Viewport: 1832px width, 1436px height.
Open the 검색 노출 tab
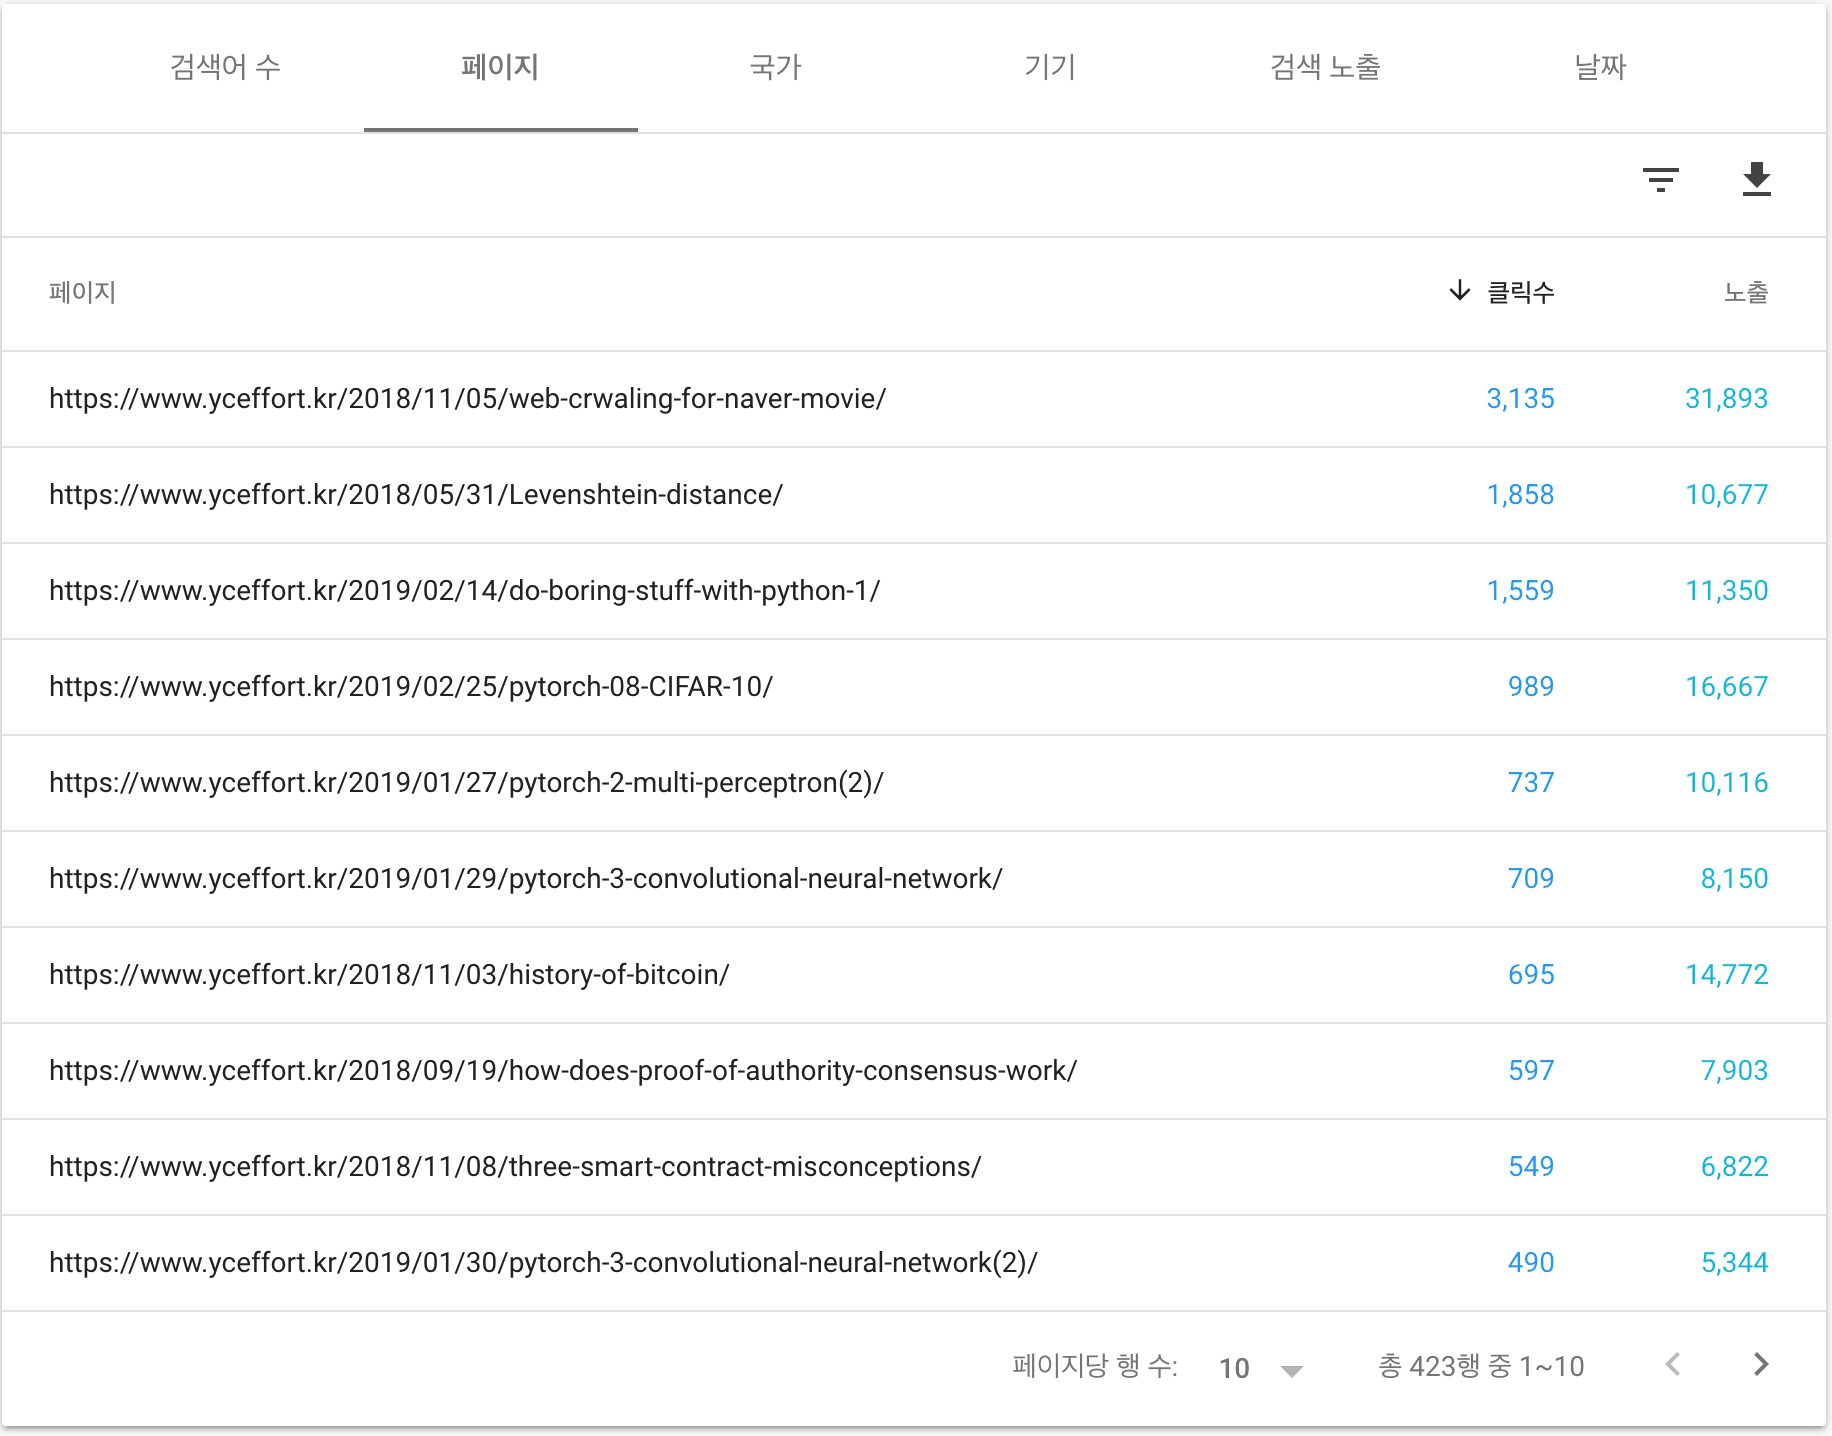[x=1325, y=67]
